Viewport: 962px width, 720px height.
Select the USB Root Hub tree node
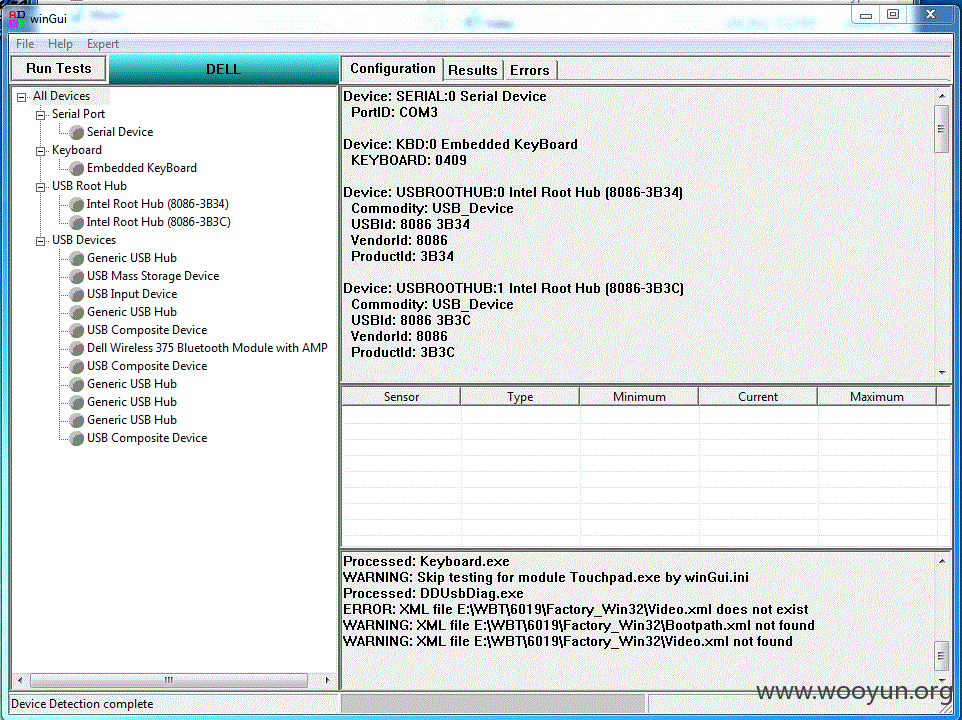[90, 186]
